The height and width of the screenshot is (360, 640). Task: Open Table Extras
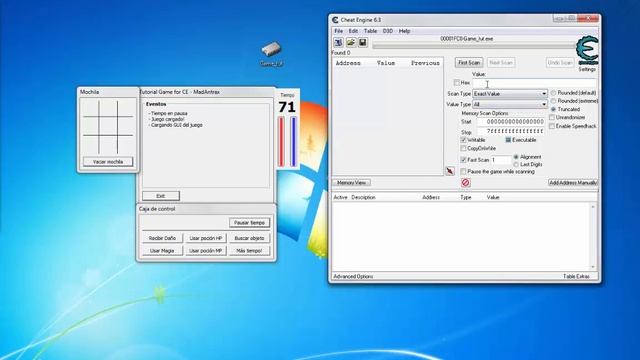(x=576, y=276)
